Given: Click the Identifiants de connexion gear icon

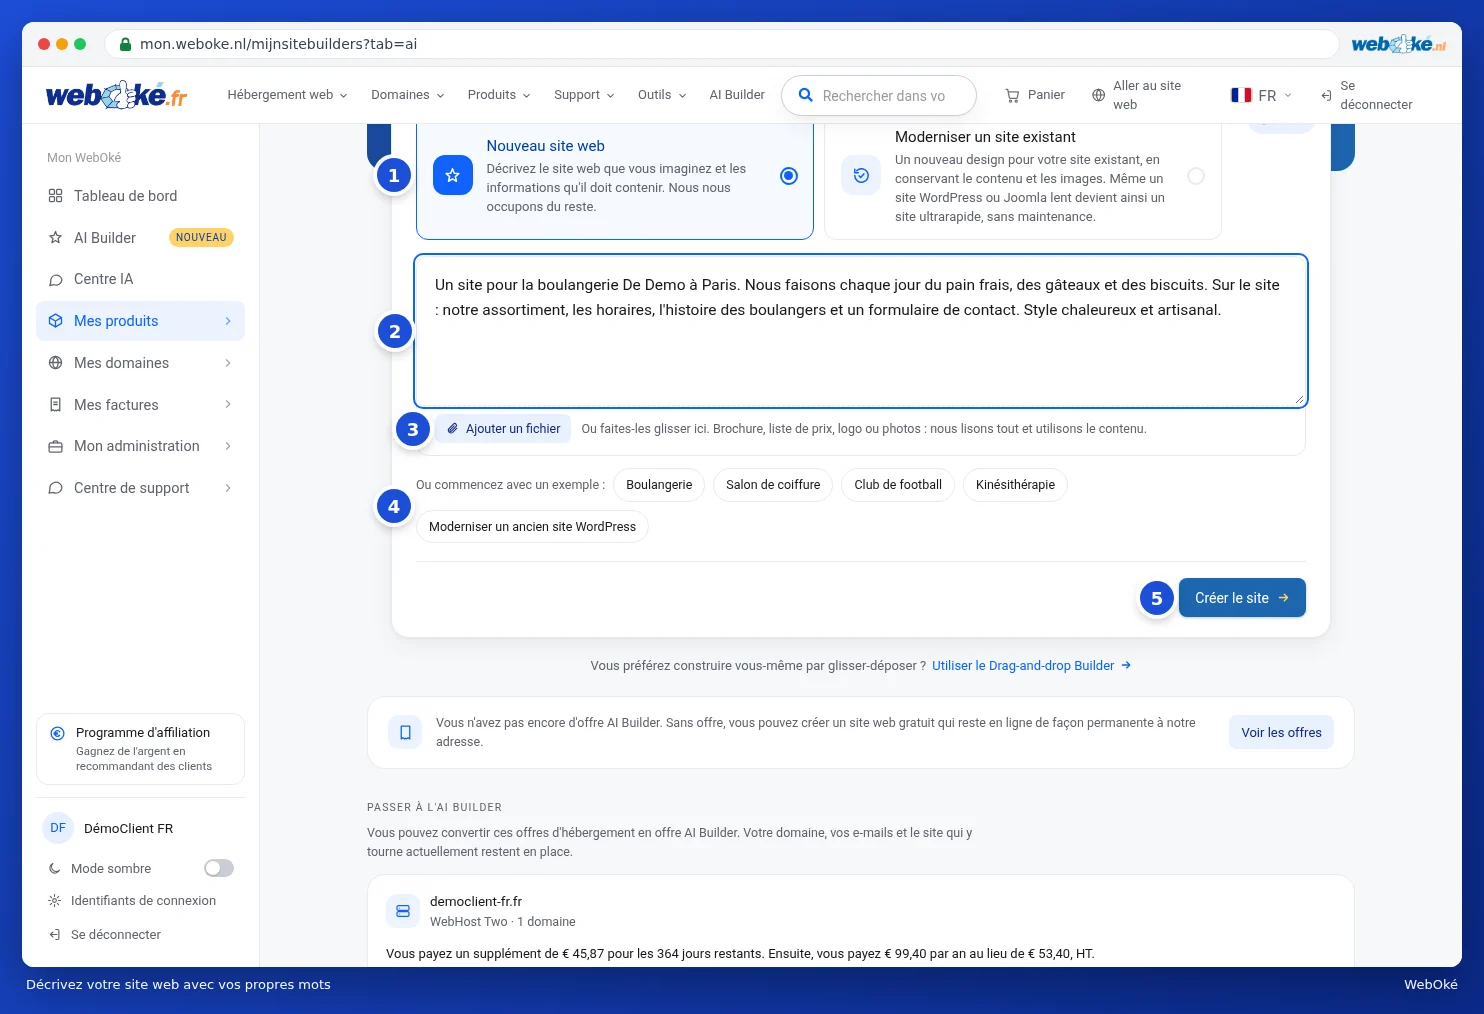Looking at the screenshot, I should [55, 901].
